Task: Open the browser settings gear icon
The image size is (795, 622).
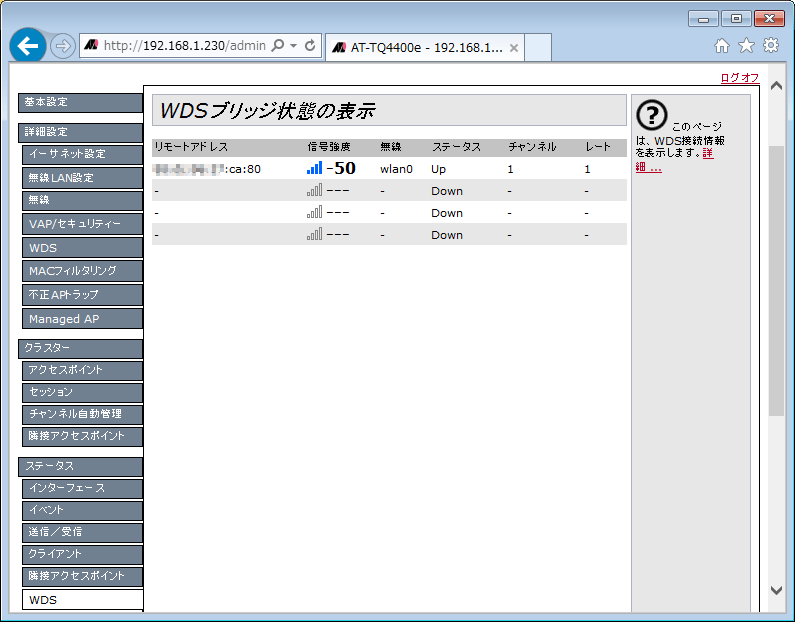Action: pos(771,46)
